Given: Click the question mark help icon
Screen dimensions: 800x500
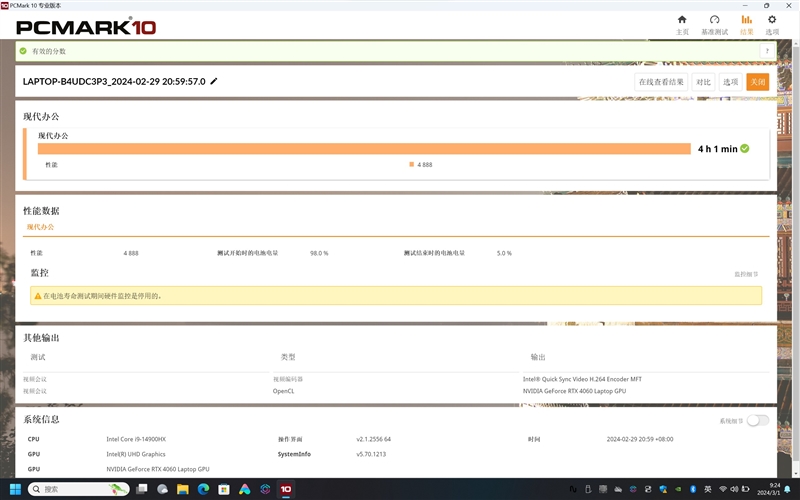Looking at the screenshot, I should coord(768,51).
